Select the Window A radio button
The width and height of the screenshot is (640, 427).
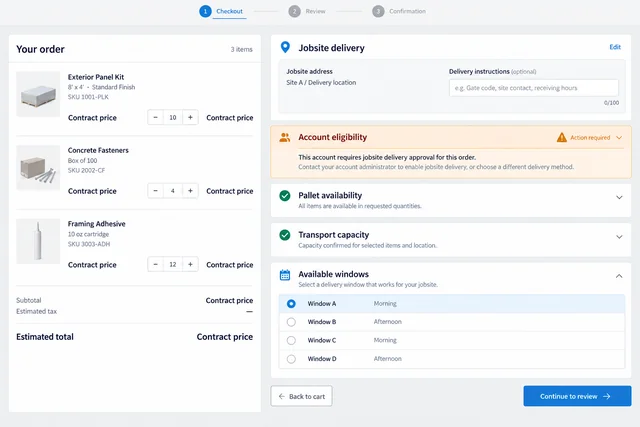coord(291,304)
